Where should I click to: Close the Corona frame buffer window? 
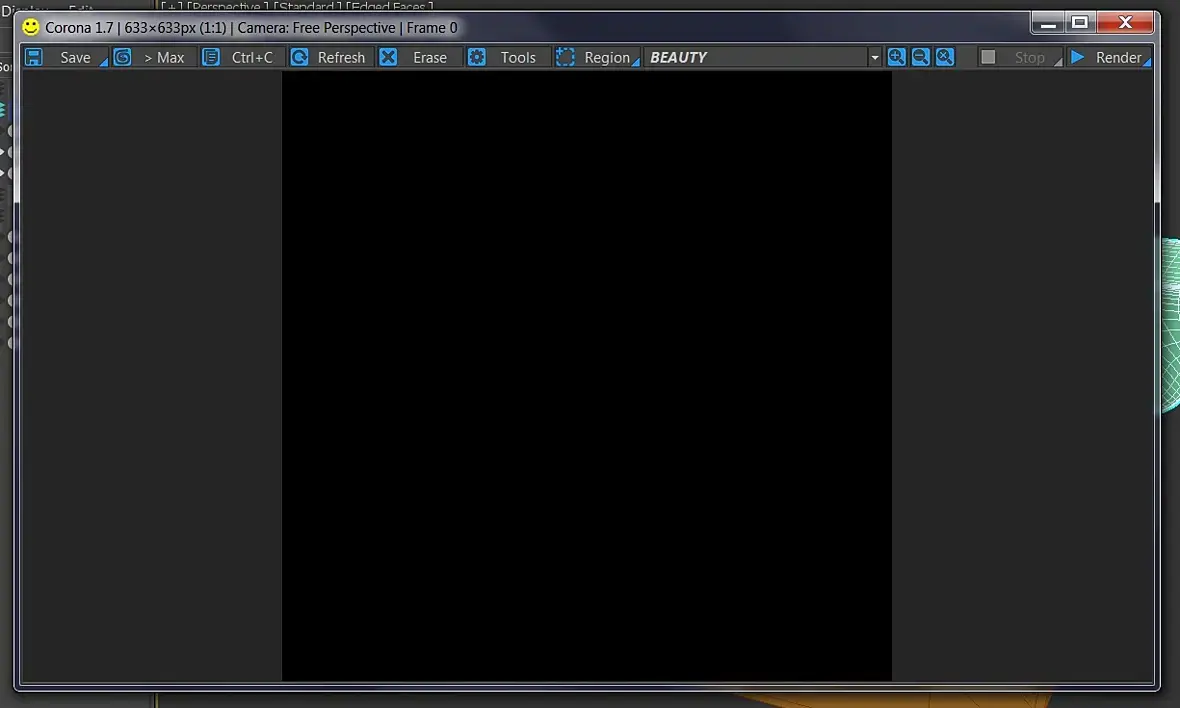coord(1125,23)
